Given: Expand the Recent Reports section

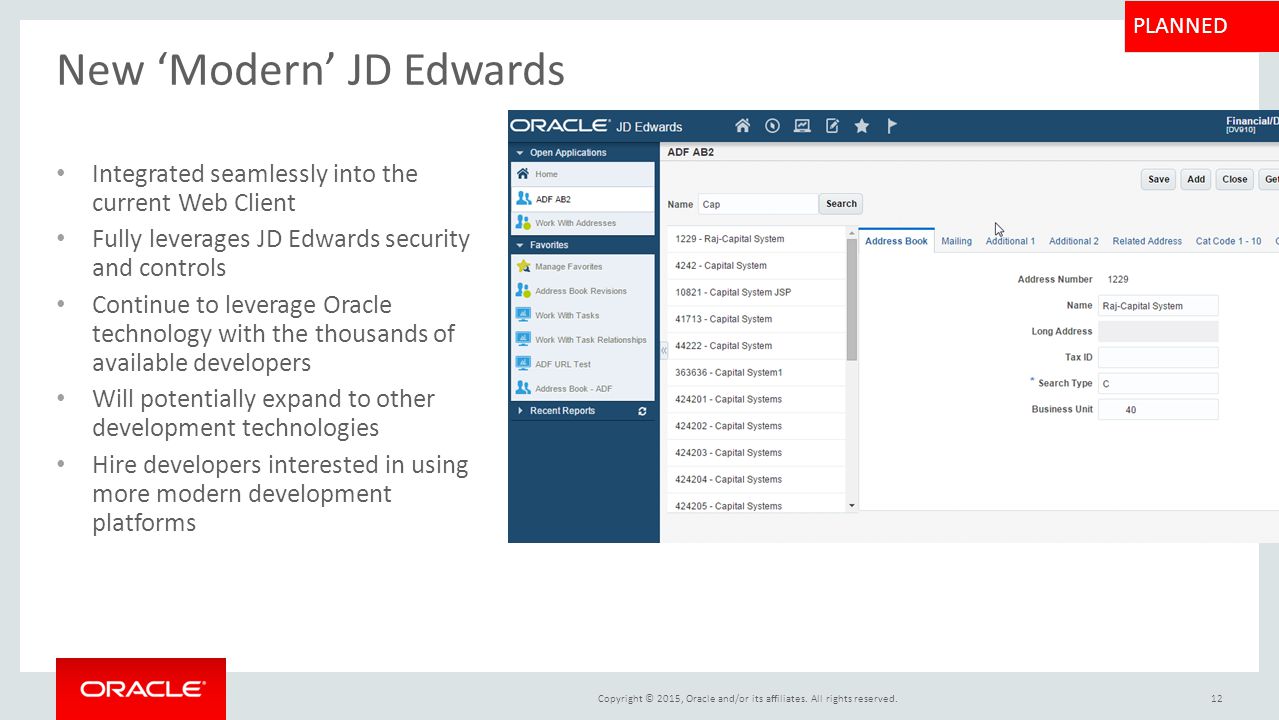Looking at the screenshot, I should tap(520, 411).
